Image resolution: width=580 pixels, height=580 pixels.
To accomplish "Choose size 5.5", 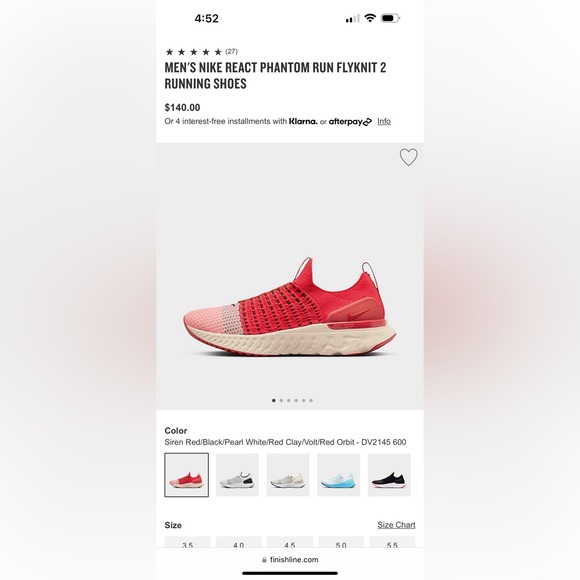I will 392,542.
